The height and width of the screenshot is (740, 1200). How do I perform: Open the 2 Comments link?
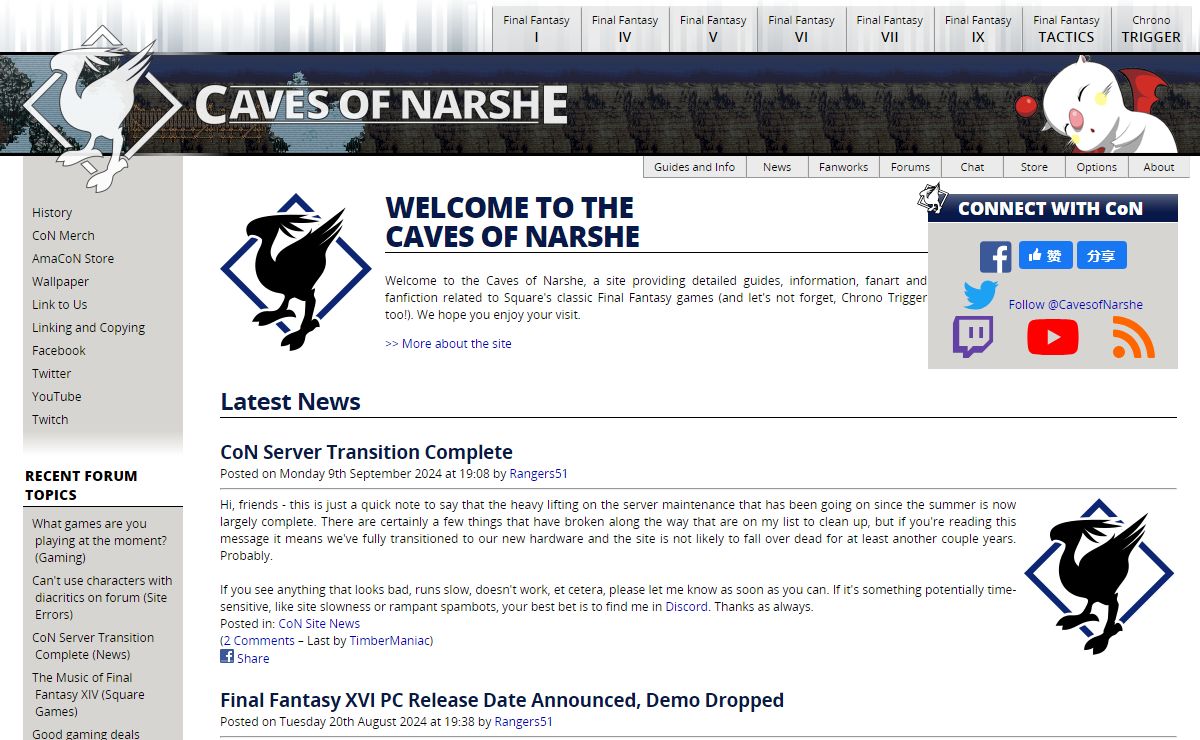click(x=259, y=640)
